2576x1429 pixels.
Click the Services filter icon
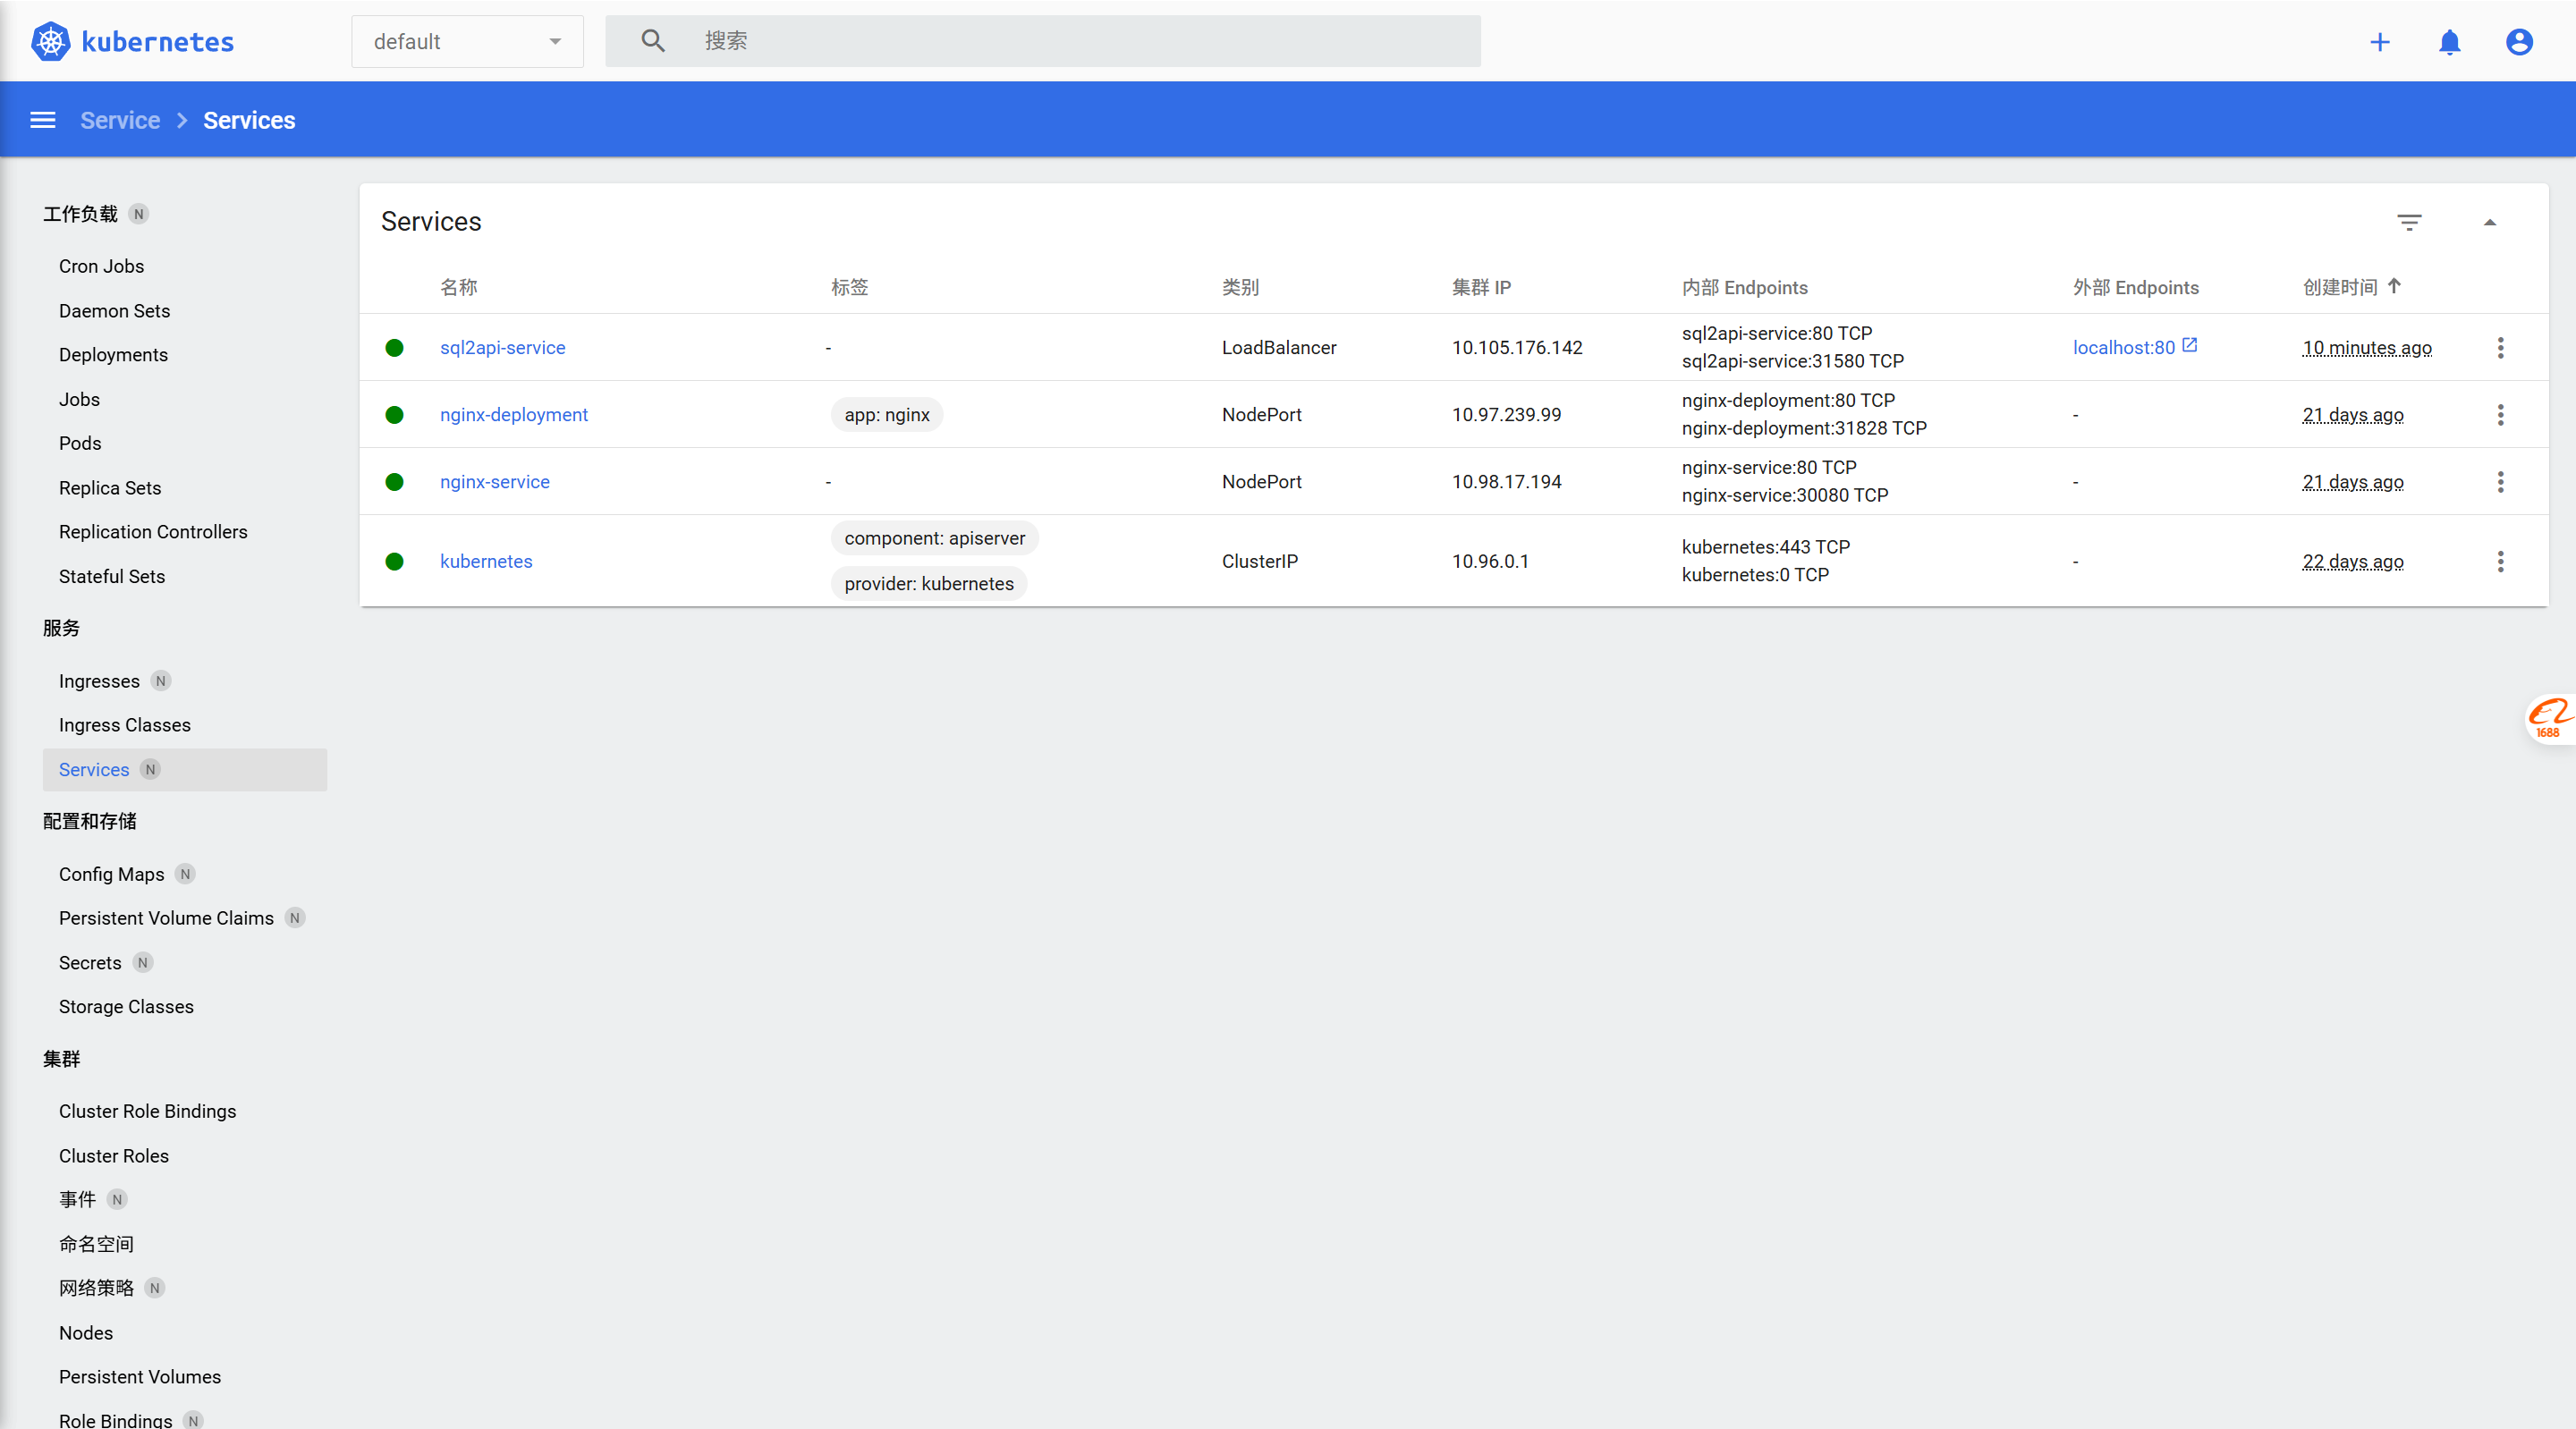tap(2409, 222)
